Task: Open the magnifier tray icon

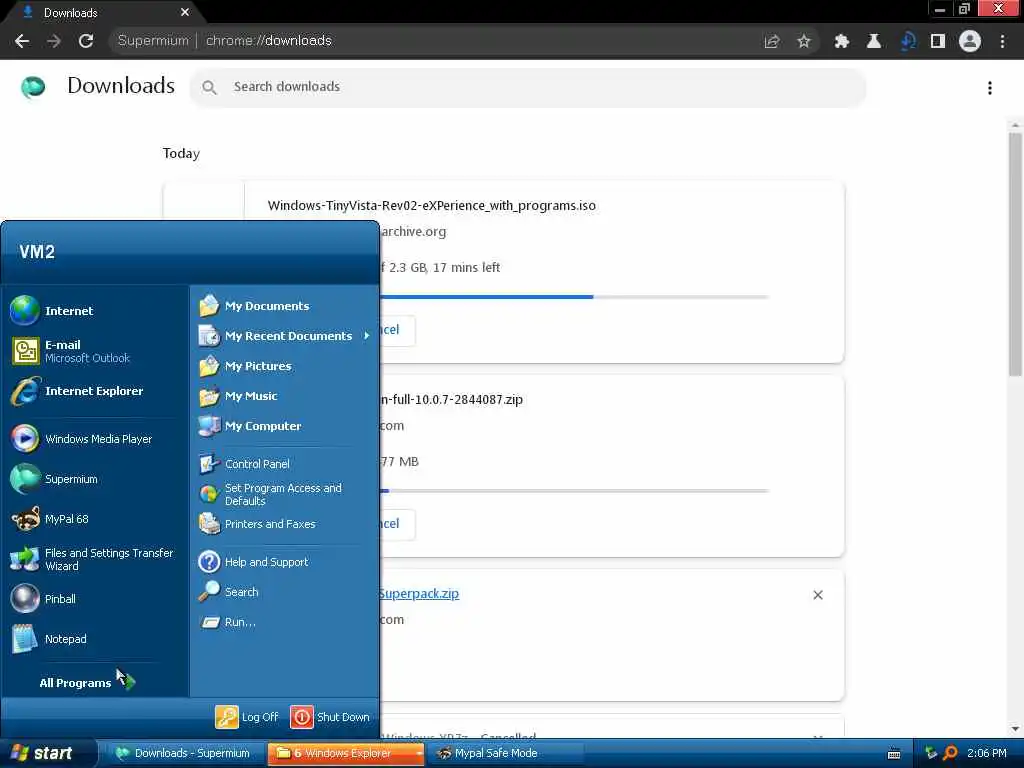Action: [950, 753]
